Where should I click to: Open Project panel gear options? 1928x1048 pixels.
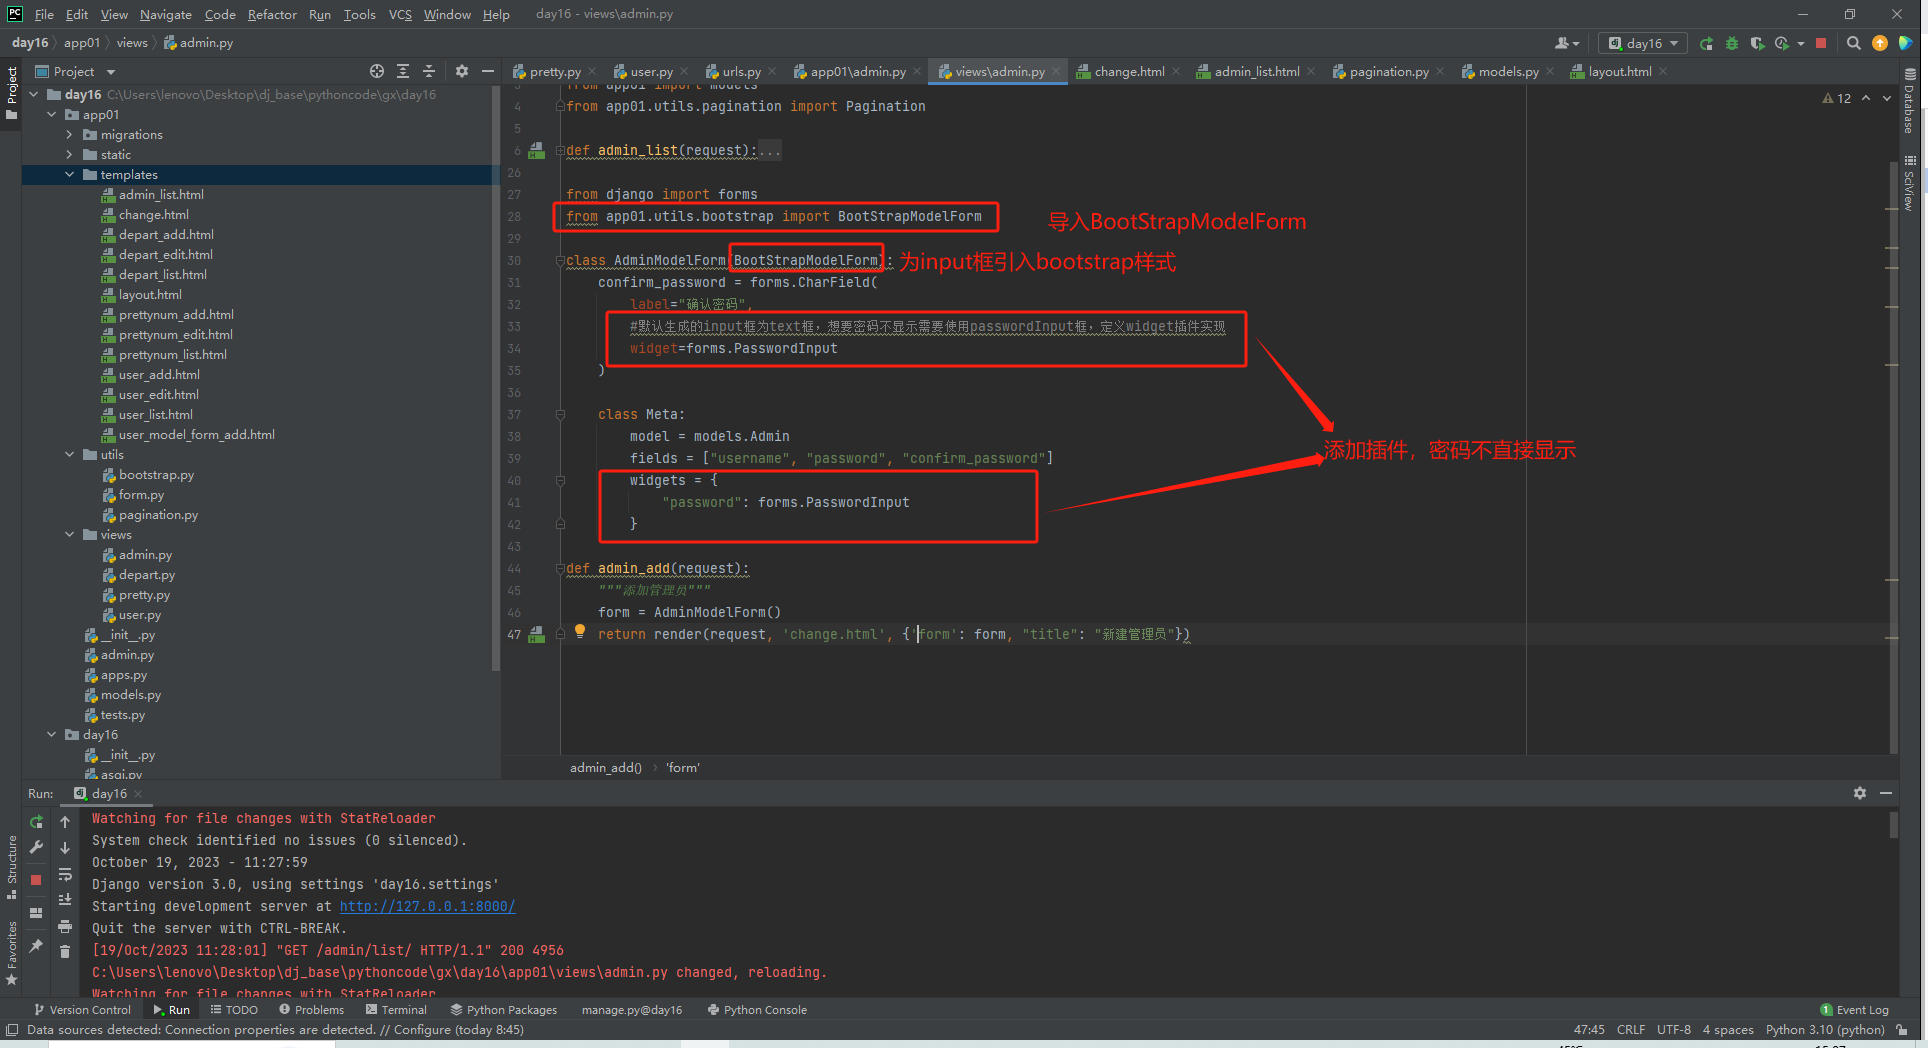tap(461, 71)
